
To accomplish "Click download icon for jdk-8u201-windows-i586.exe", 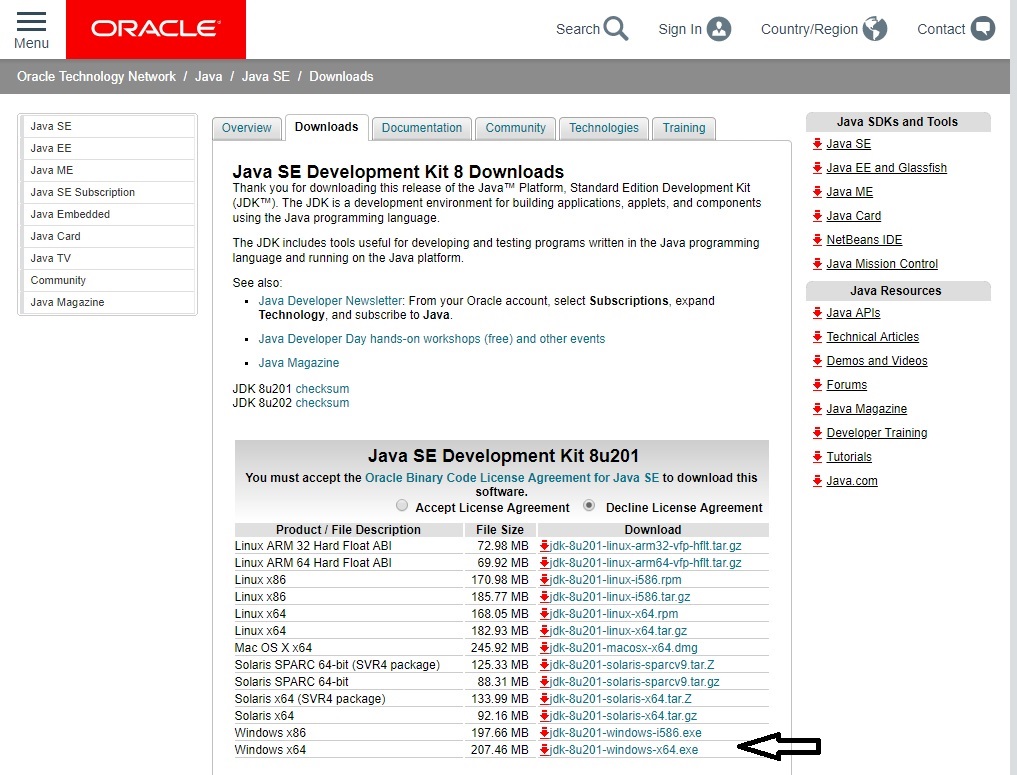I will click(545, 733).
